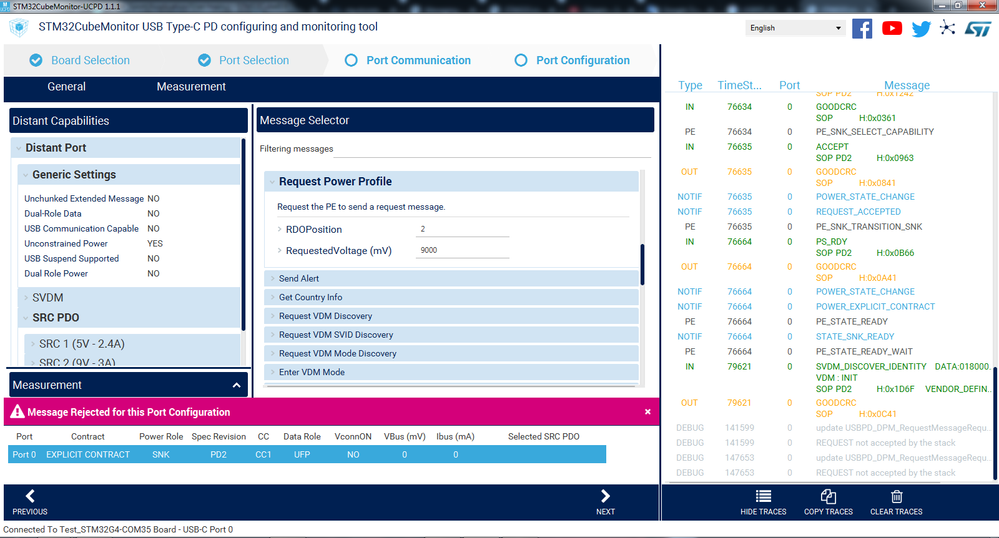
Task: Expand the SVDM section
Action: pyautogui.click(x=25, y=298)
